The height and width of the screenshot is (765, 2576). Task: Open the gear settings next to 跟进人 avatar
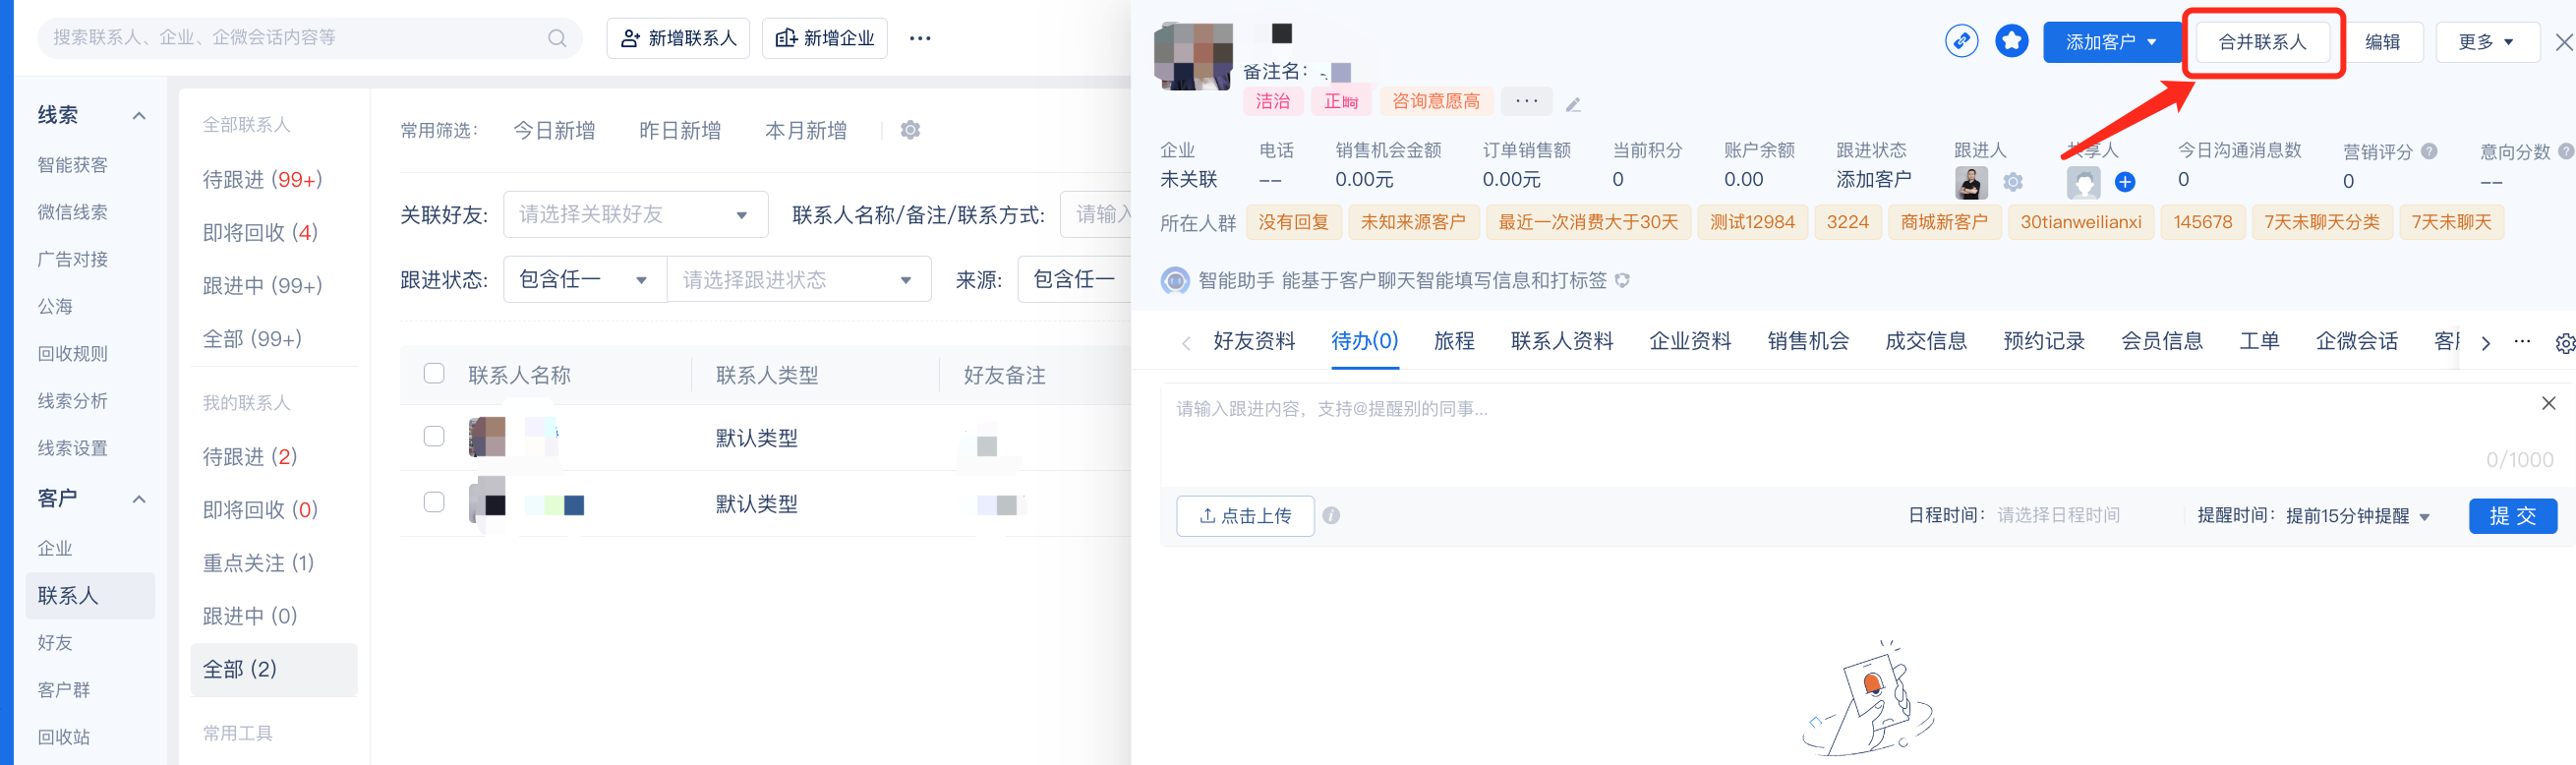pos(2013,182)
